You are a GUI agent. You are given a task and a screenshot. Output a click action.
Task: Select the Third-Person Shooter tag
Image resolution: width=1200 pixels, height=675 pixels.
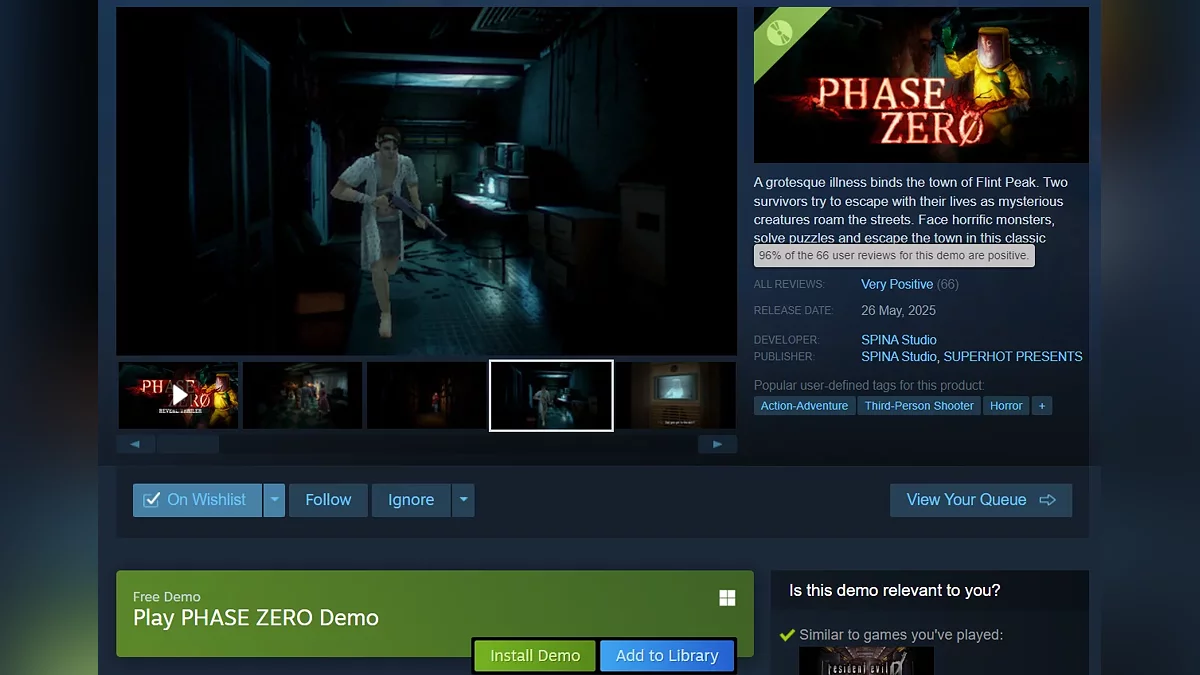pyautogui.click(x=920, y=406)
